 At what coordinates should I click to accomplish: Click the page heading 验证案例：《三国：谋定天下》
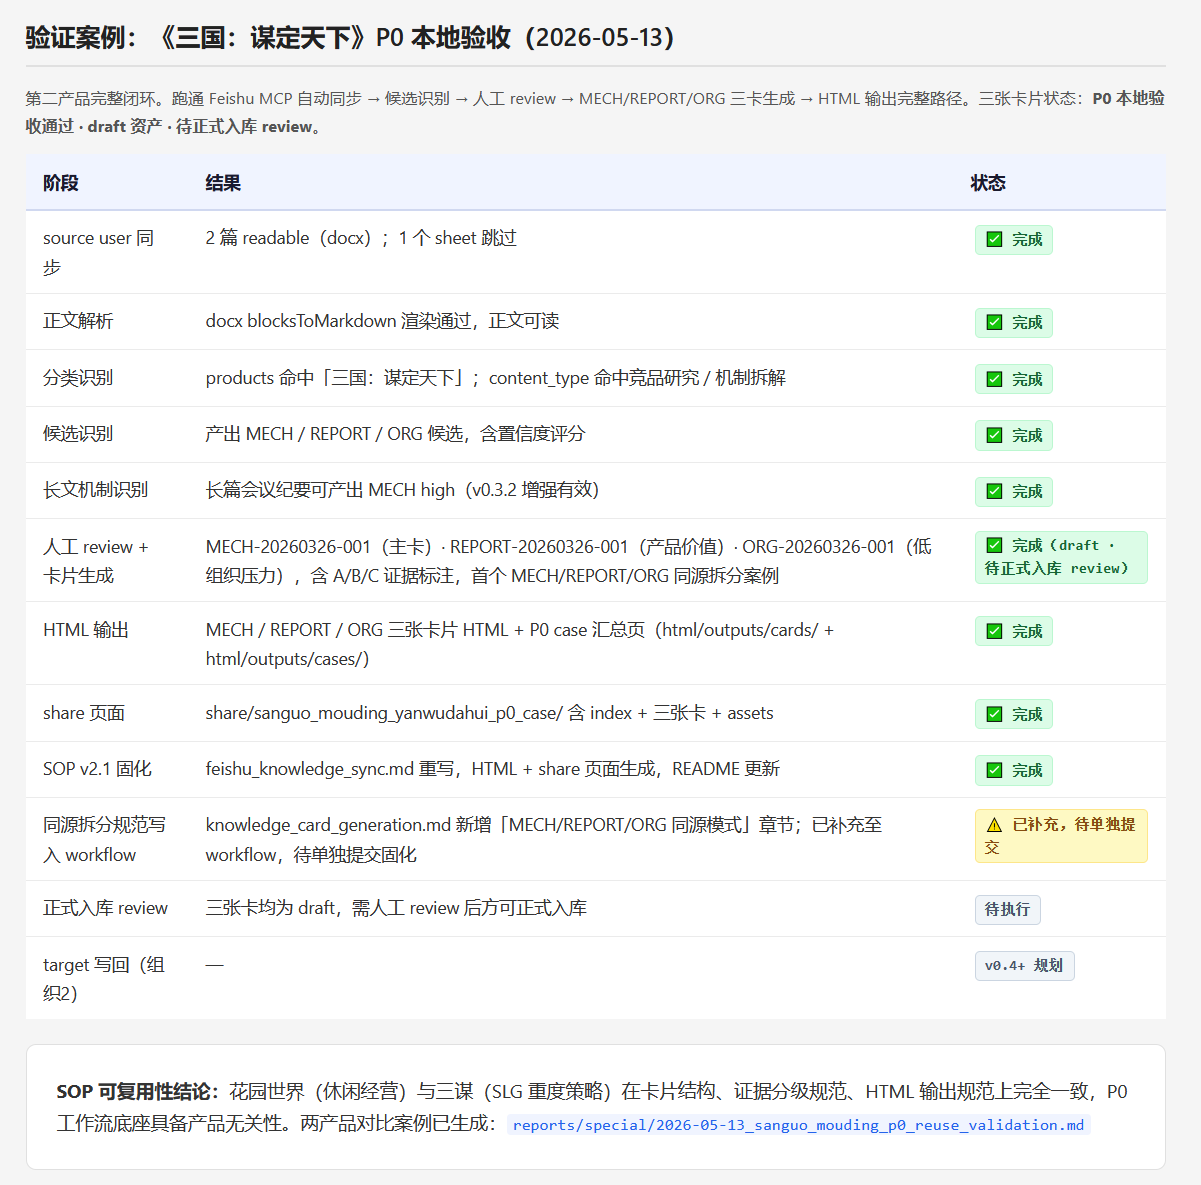pyautogui.click(x=349, y=38)
